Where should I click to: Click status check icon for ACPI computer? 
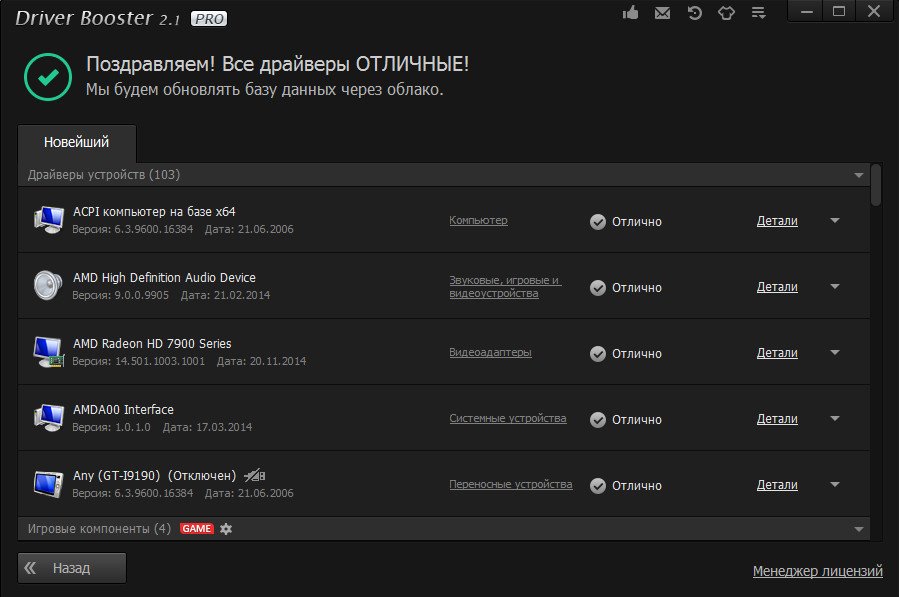click(x=597, y=222)
